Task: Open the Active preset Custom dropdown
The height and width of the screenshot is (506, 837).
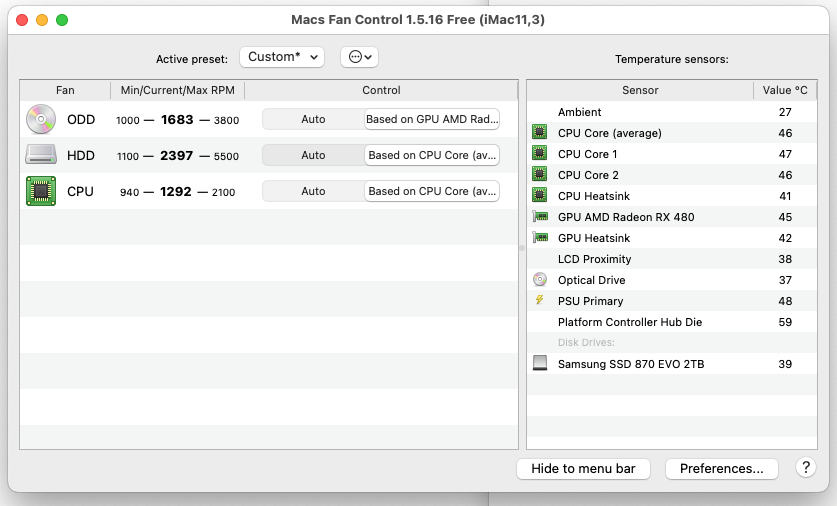Action: pyautogui.click(x=282, y=57)
